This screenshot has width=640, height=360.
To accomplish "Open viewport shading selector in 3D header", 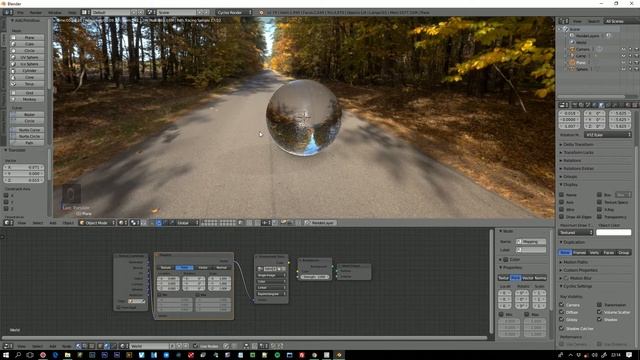I will coord(124,223).
